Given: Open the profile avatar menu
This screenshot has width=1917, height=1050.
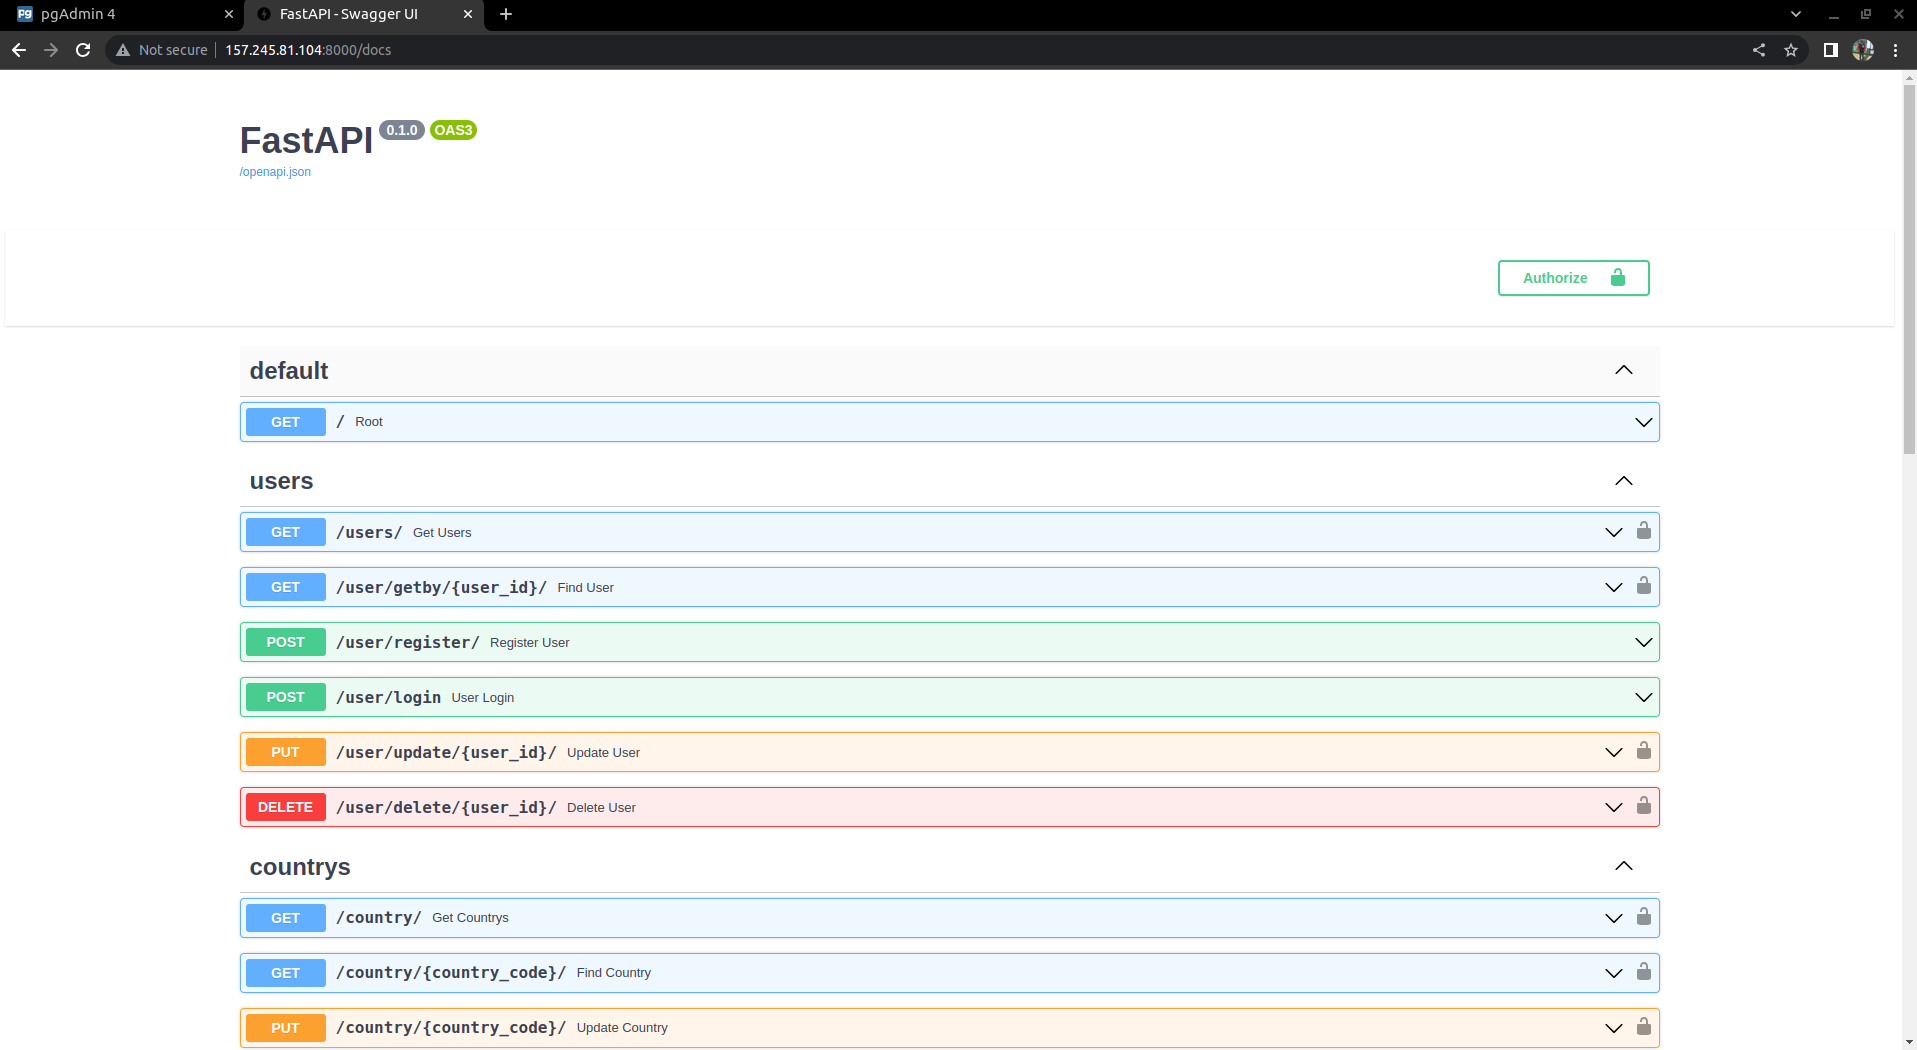Looking at the screenshot, I should pyautogui.click(x=1863, y=50).
